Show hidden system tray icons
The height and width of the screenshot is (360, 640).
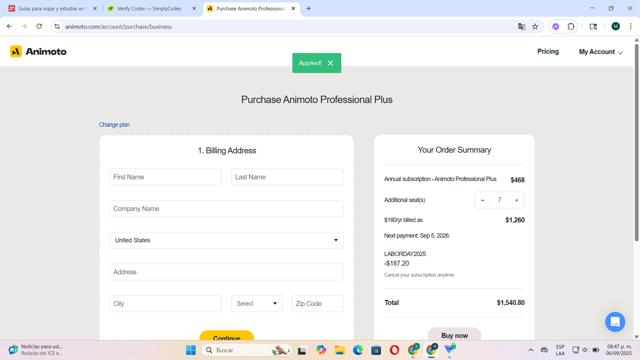531,350
